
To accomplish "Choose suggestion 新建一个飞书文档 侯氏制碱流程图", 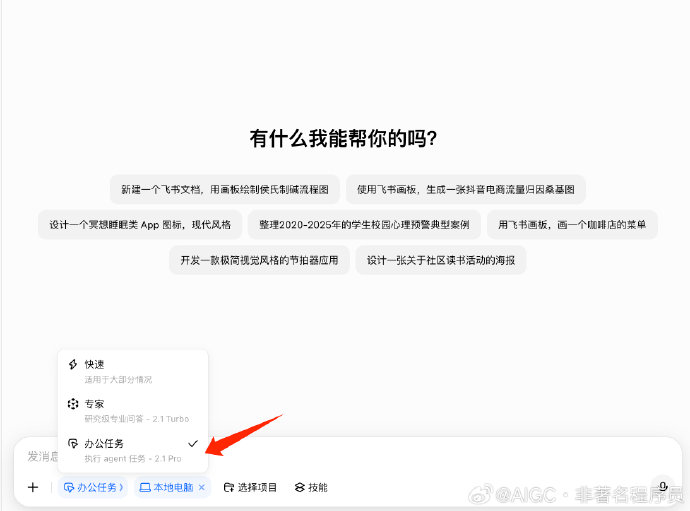I will coord(225,189).
